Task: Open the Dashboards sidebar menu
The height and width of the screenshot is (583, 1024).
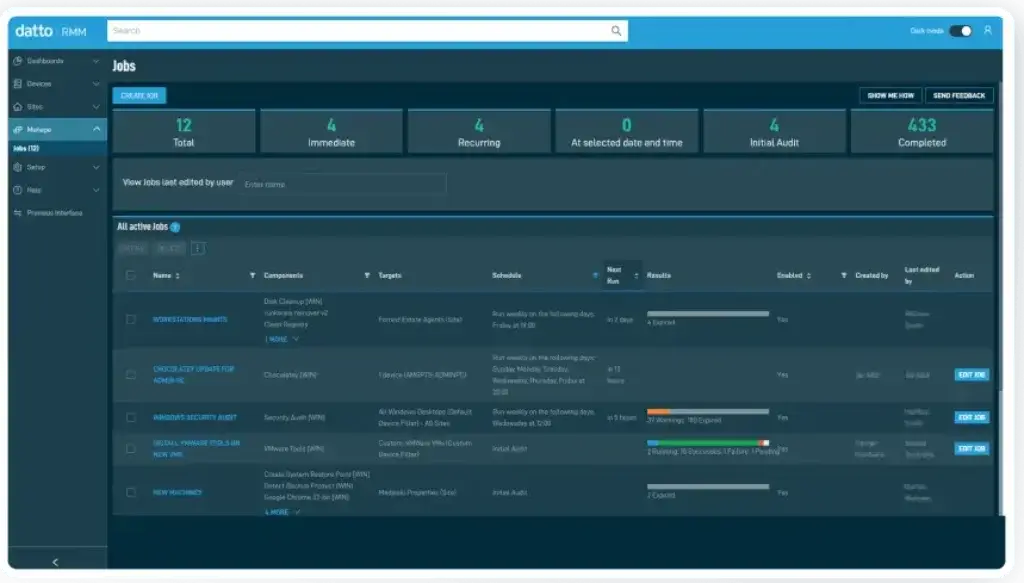Action: [57, 61]
